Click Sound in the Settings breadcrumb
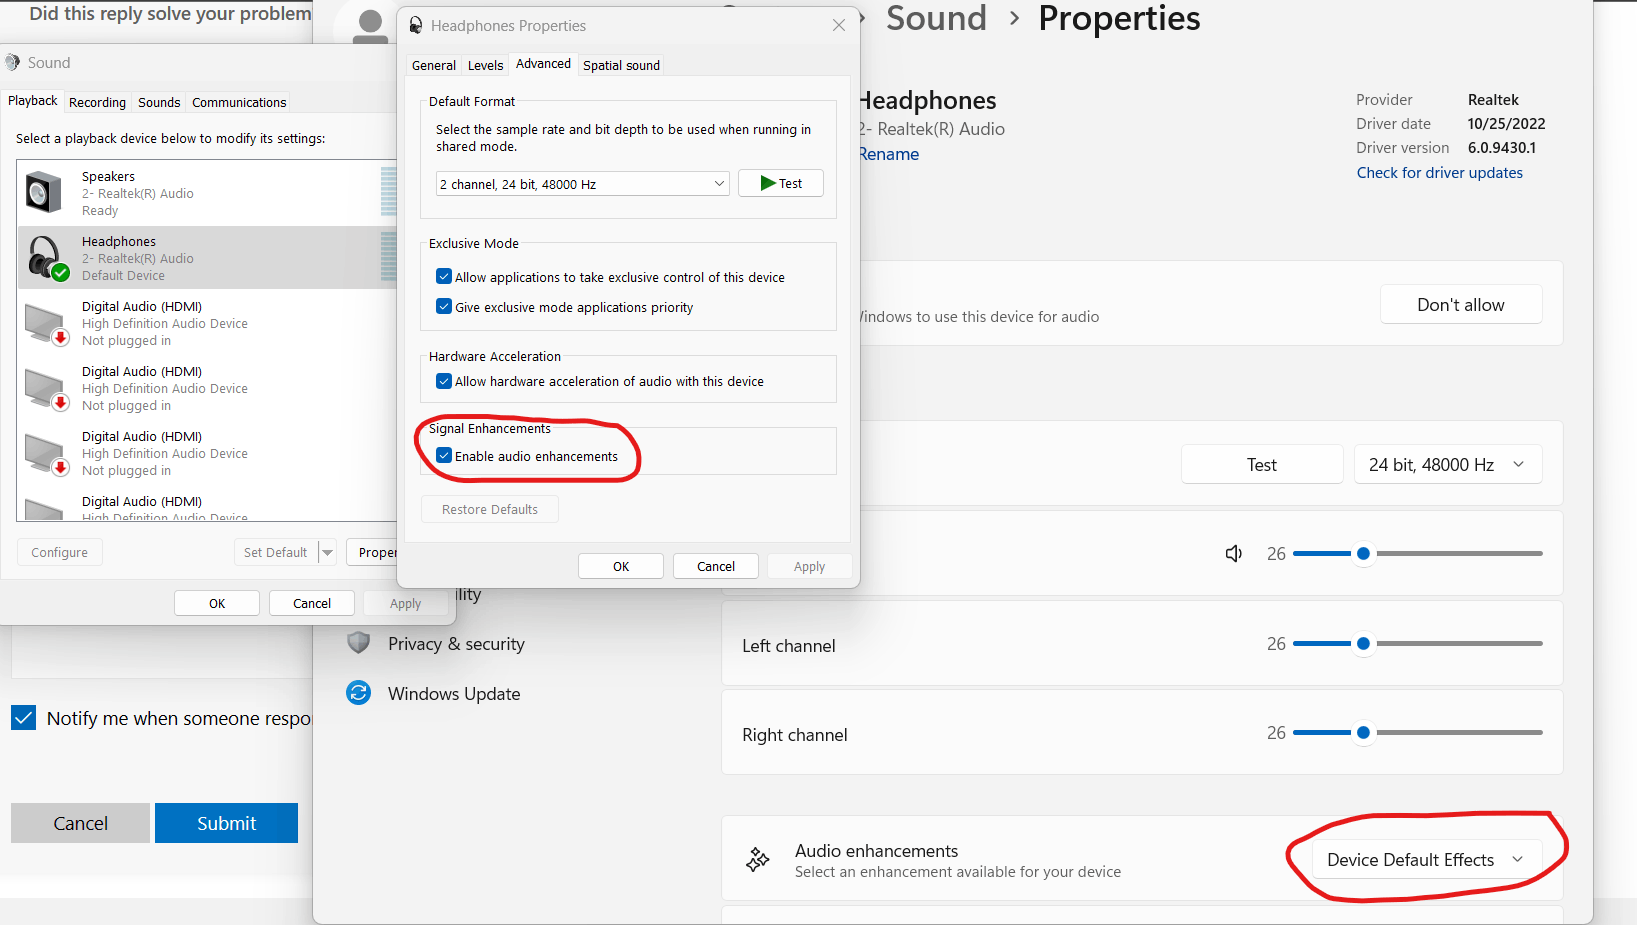Viewport: 1637px width, 925px height. pyautogui.click(x=936, y=18)
